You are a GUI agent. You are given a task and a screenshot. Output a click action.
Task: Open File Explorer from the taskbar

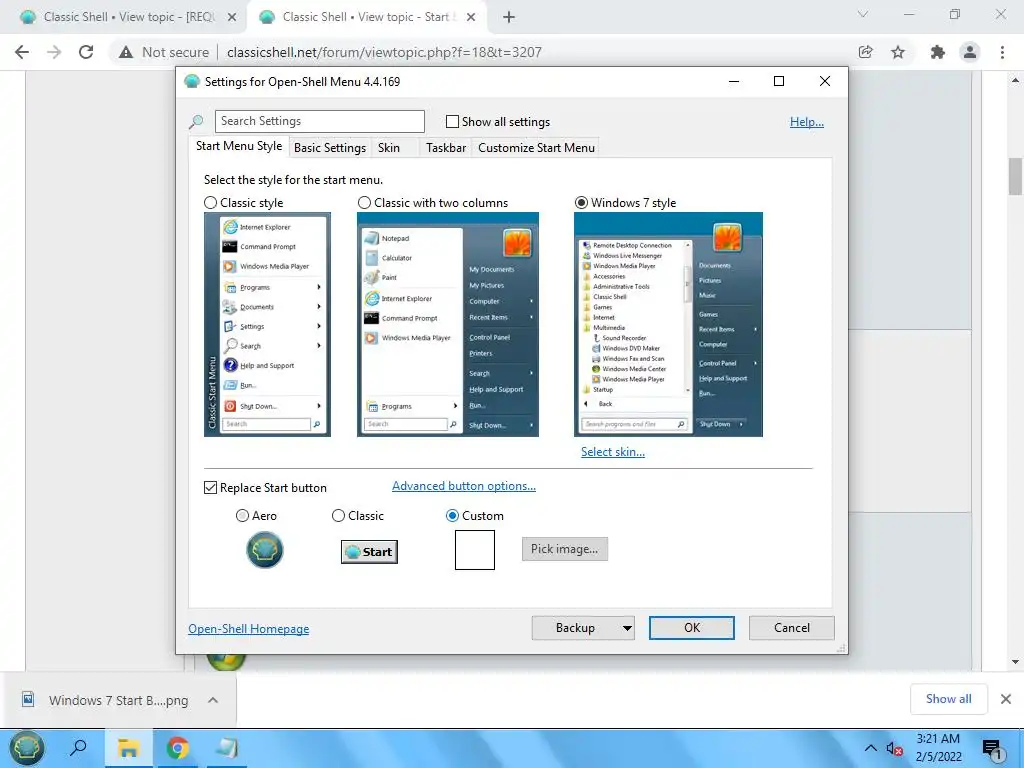(128, 748)
